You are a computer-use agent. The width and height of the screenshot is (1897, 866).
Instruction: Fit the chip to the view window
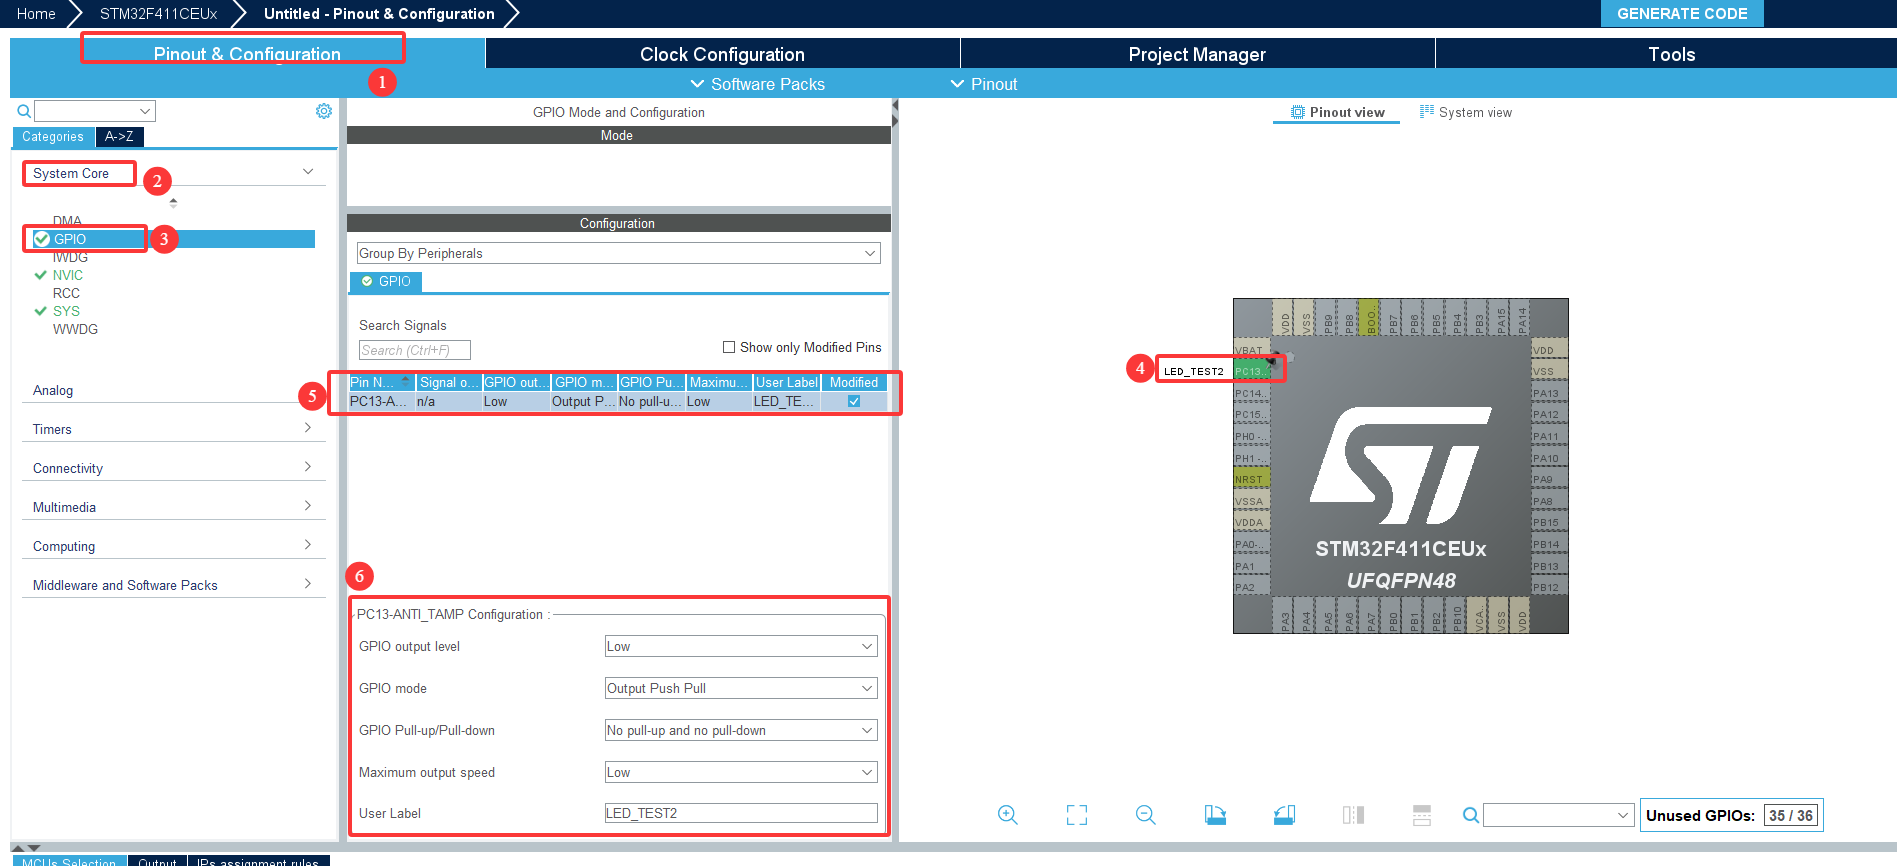(1076, 815)
